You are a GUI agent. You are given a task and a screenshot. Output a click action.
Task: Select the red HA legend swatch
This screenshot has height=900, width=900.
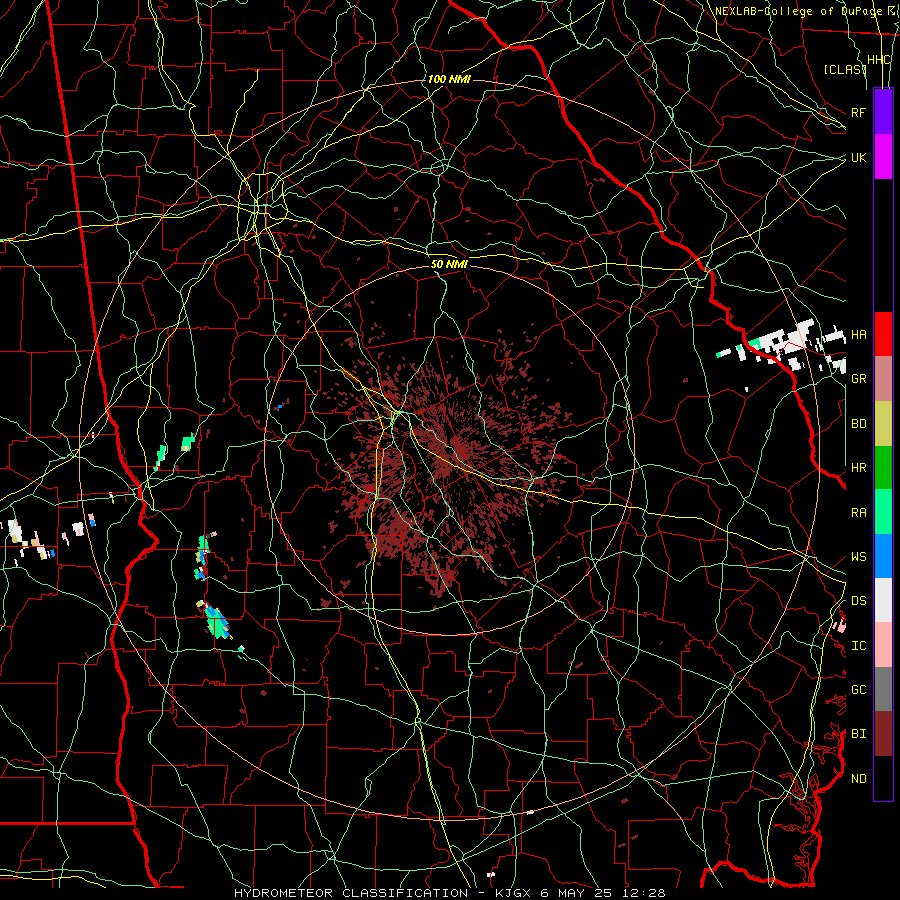point(883,334)
